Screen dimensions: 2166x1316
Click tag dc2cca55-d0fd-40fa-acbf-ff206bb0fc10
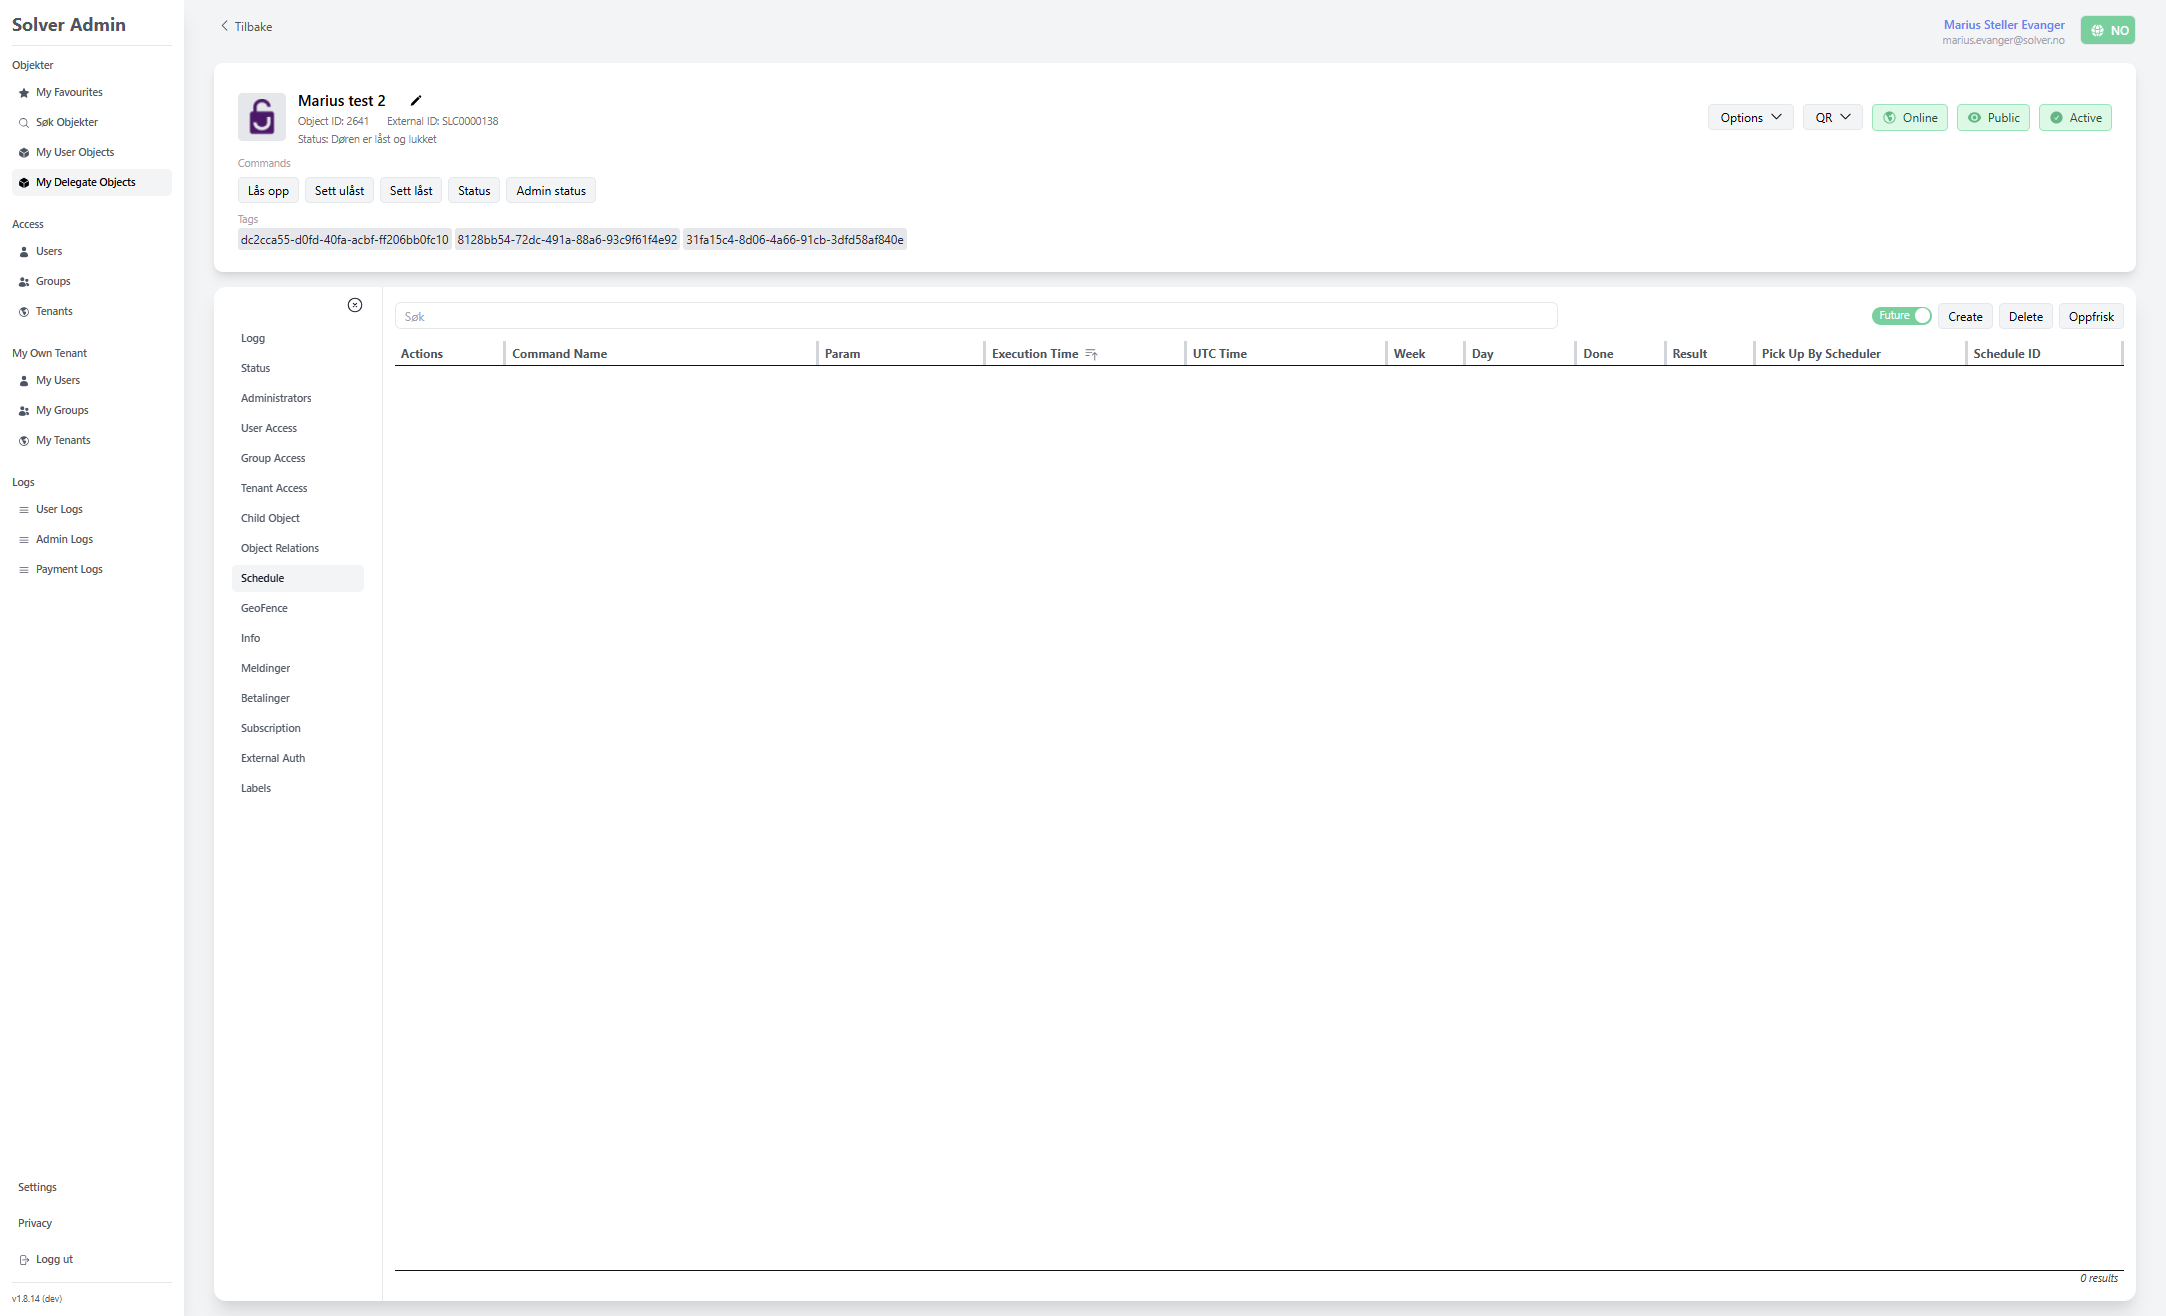pyautogui.click(x=344, y=240)
